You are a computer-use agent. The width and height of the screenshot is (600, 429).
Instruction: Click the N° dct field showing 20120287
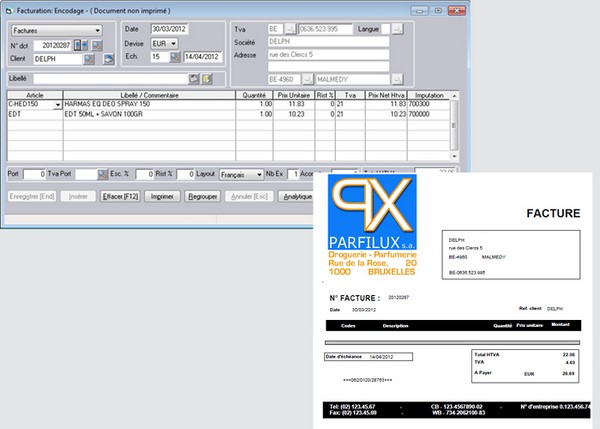click(53, 46)
